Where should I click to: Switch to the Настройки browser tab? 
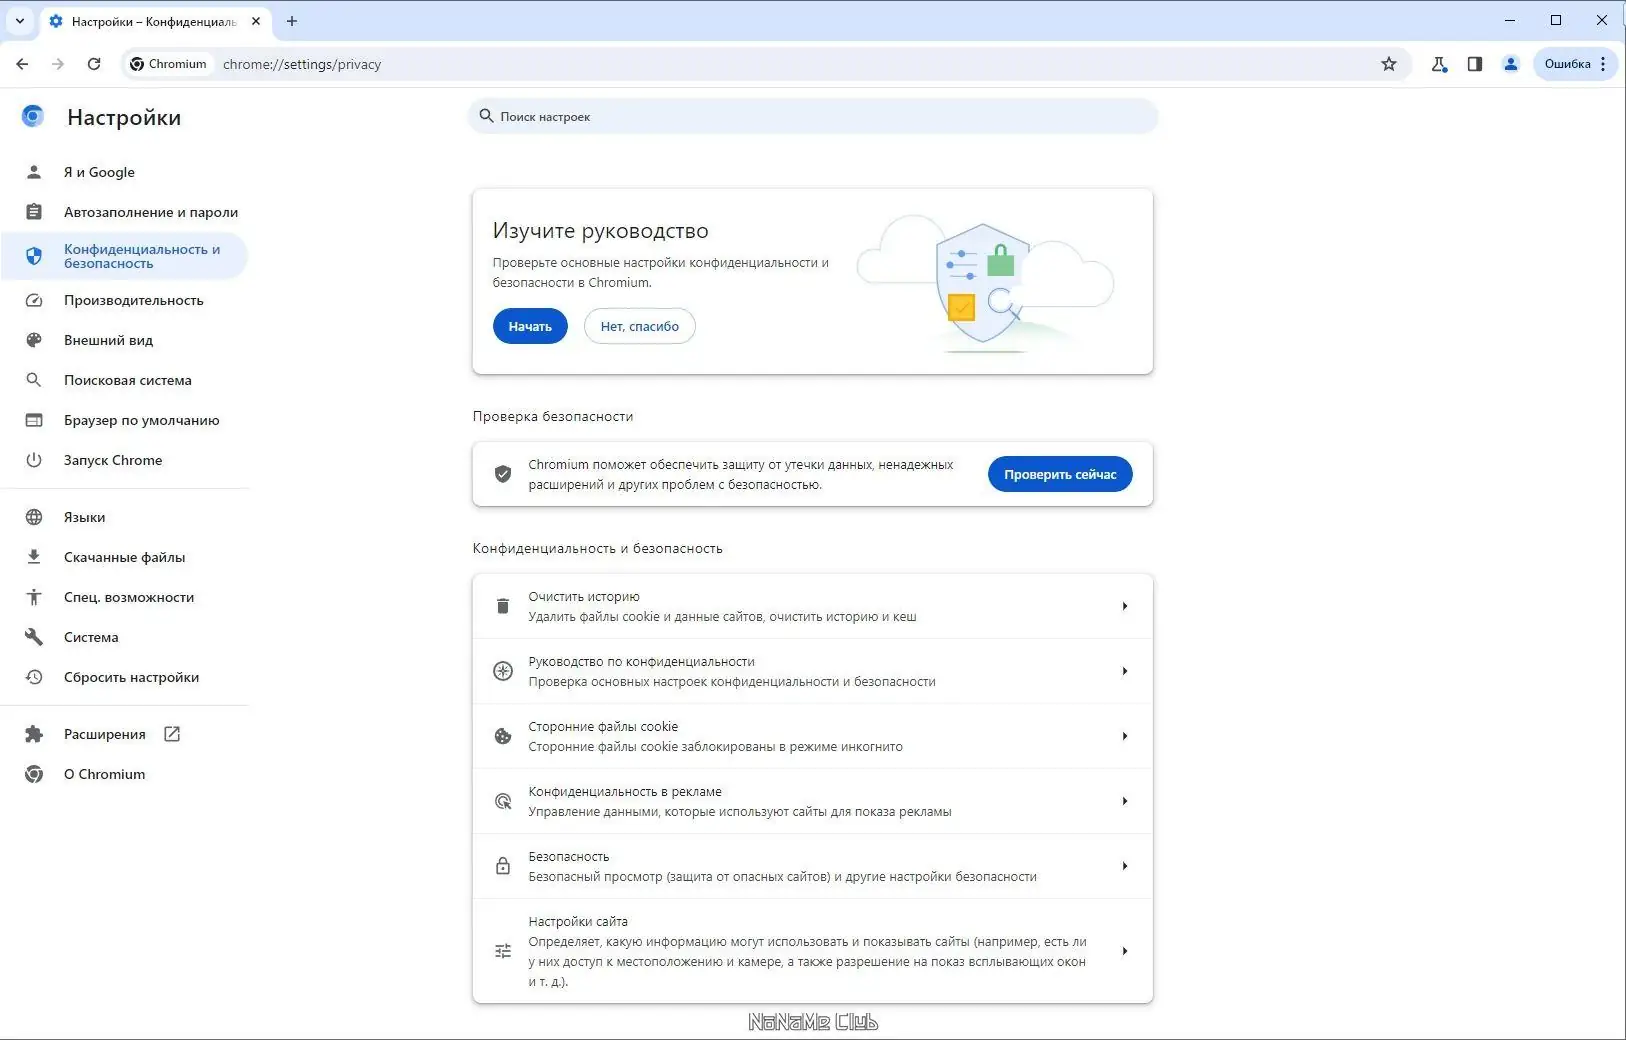click(x=150, y=20)
